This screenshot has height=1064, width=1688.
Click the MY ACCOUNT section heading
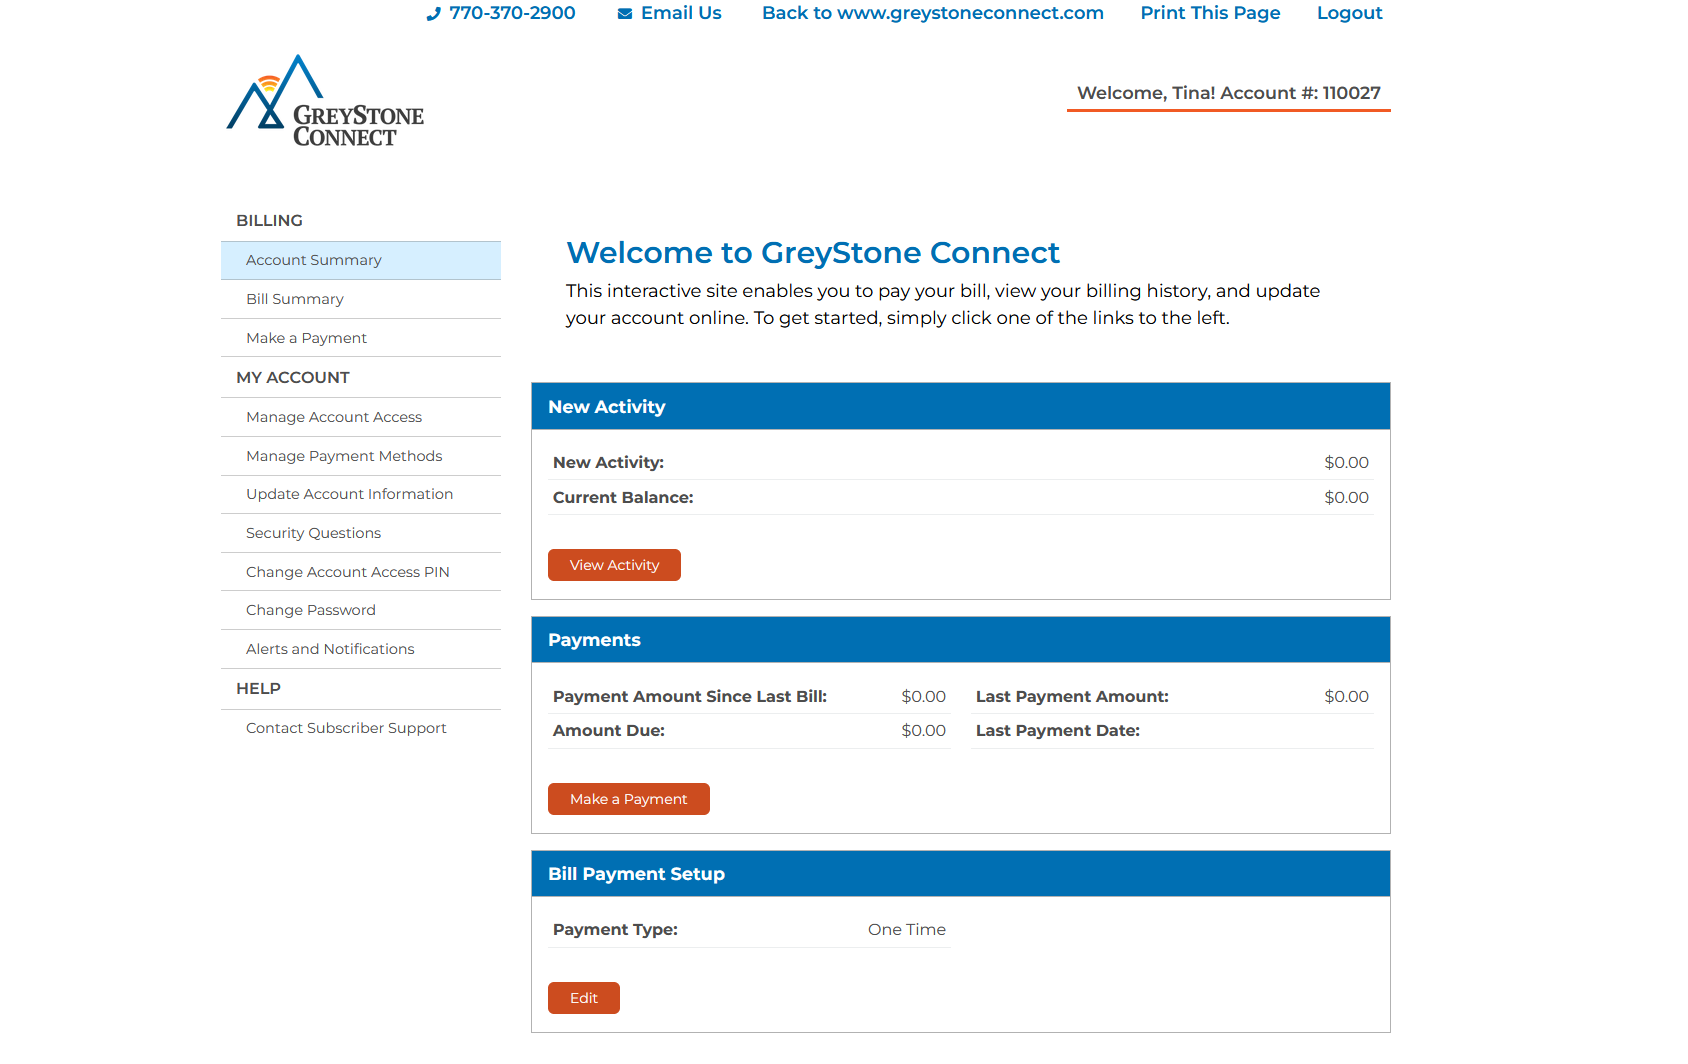(x=293, y=378)
